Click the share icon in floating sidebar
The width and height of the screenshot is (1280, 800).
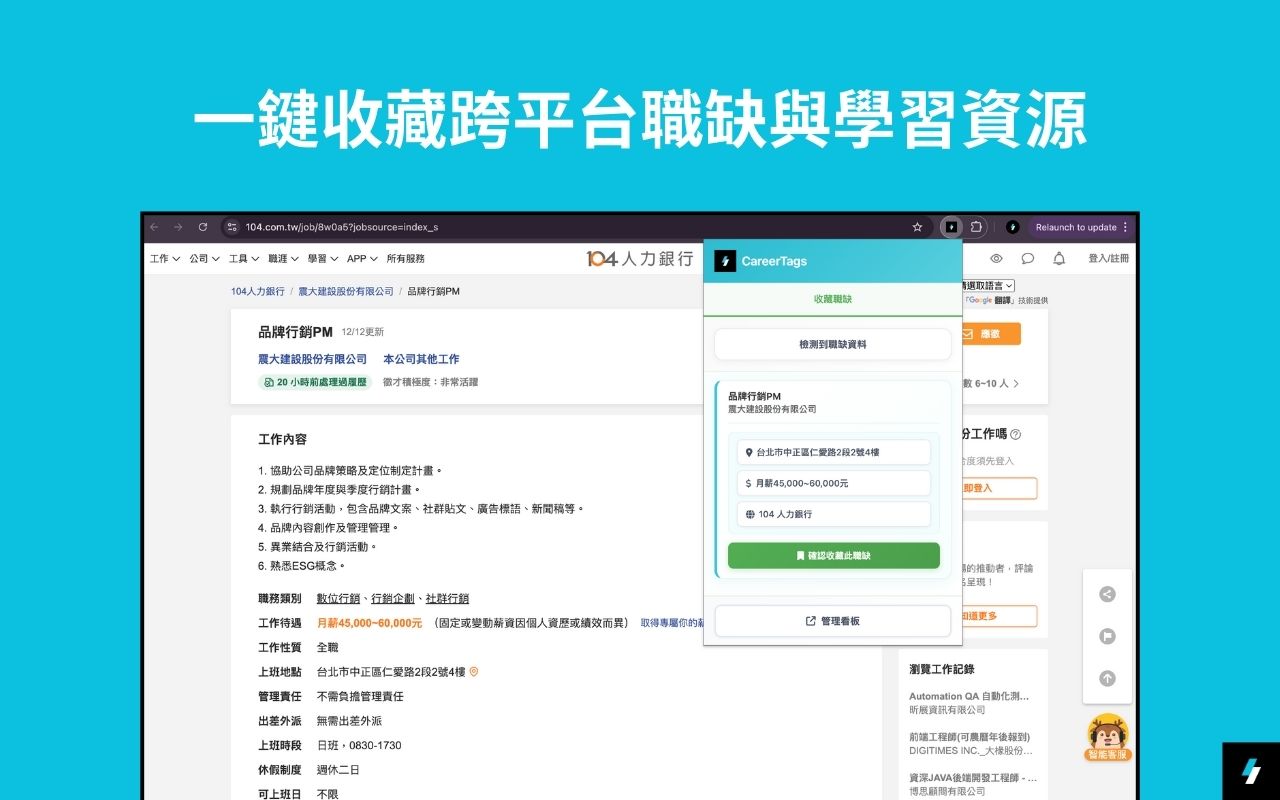[x=1107, y=594]
